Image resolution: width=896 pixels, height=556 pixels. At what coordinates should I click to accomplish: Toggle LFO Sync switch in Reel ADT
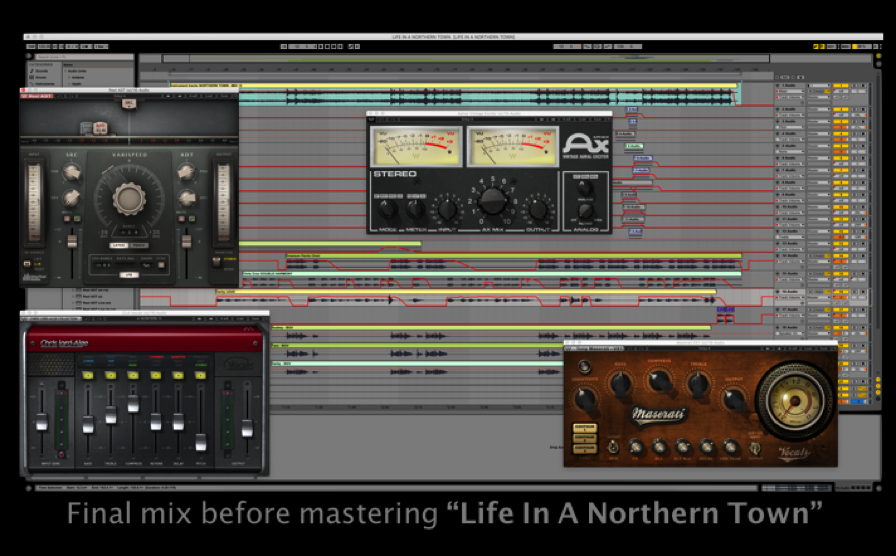(x=161, y=265)
